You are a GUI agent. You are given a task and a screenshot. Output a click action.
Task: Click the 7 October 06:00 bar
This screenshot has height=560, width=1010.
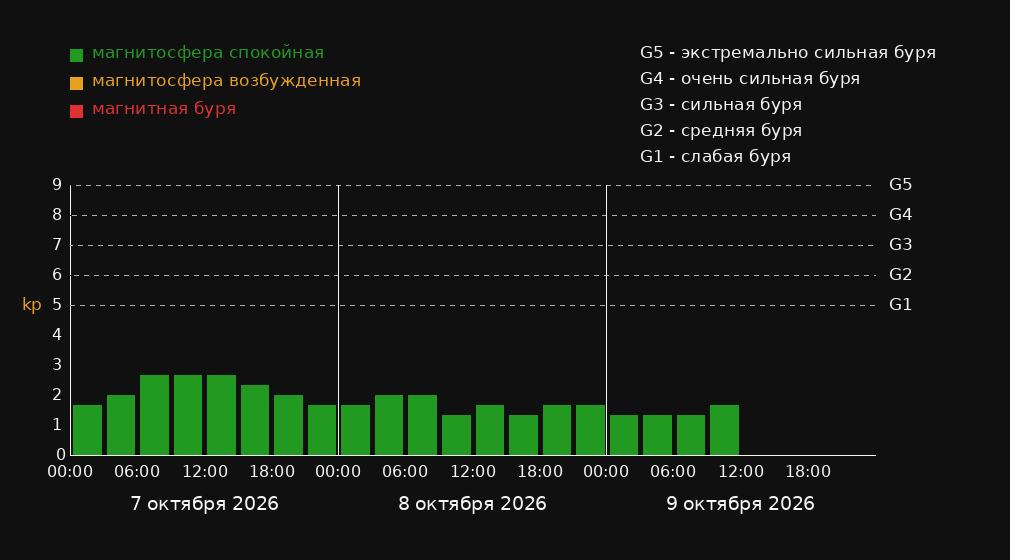click(x=155, y=415)
